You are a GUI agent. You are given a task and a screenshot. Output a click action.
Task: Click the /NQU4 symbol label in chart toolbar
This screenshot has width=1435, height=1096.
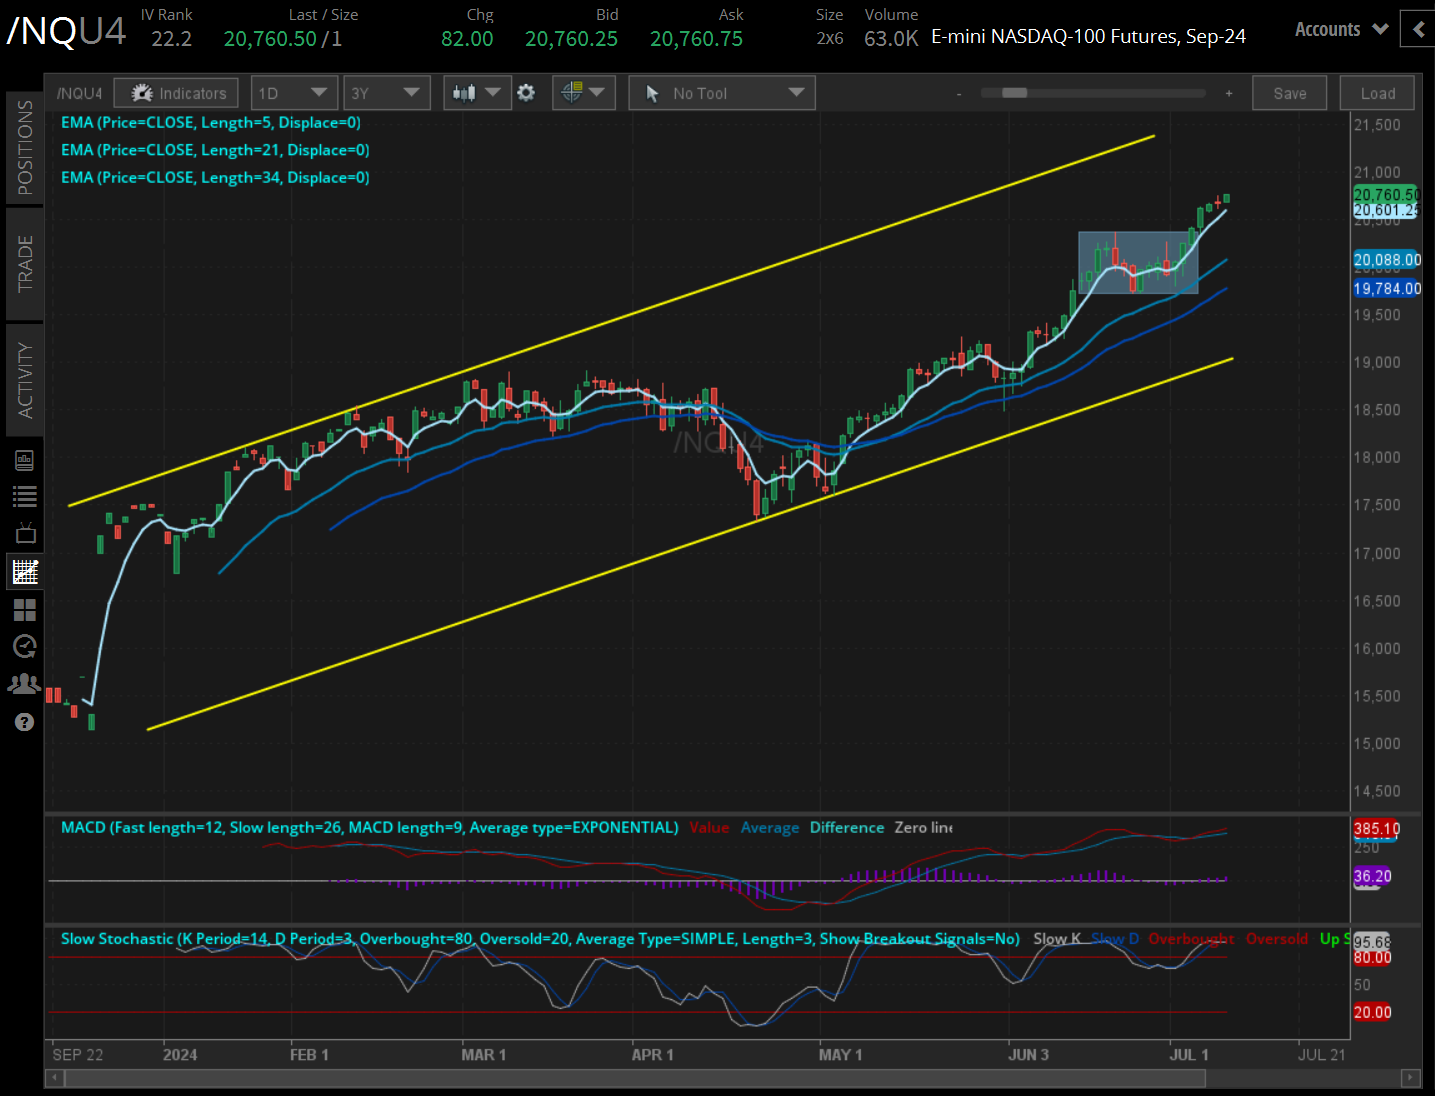click(x=80, y=93)
